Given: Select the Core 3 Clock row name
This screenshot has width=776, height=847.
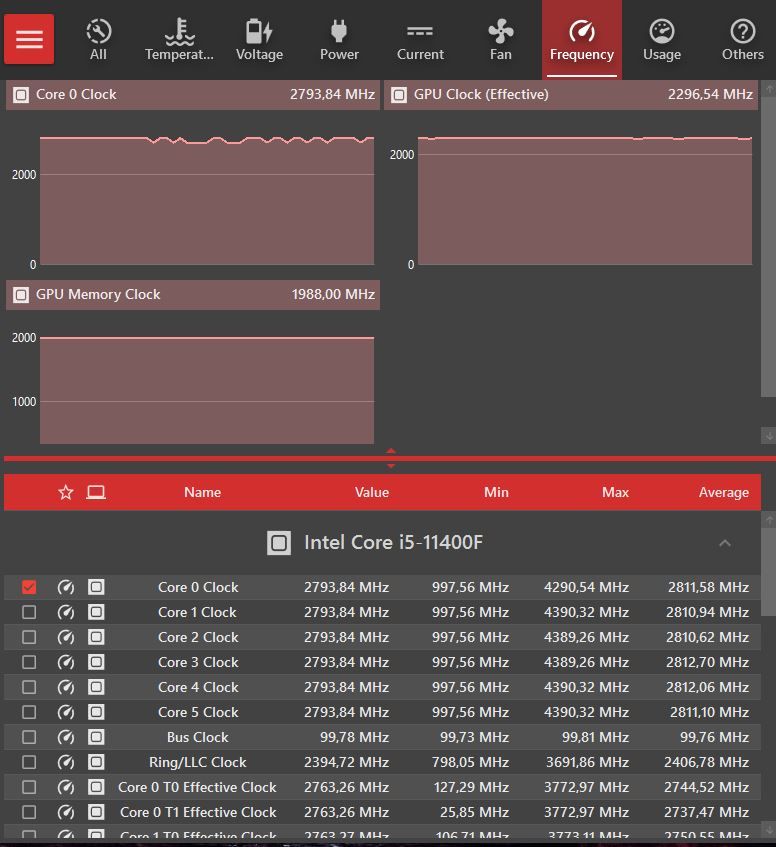Looking at the screenshot, I should click(198, 662).
